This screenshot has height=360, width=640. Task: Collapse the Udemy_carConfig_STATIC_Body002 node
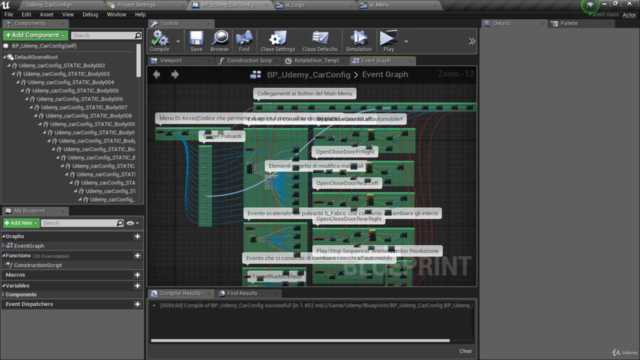pos(9,65)
